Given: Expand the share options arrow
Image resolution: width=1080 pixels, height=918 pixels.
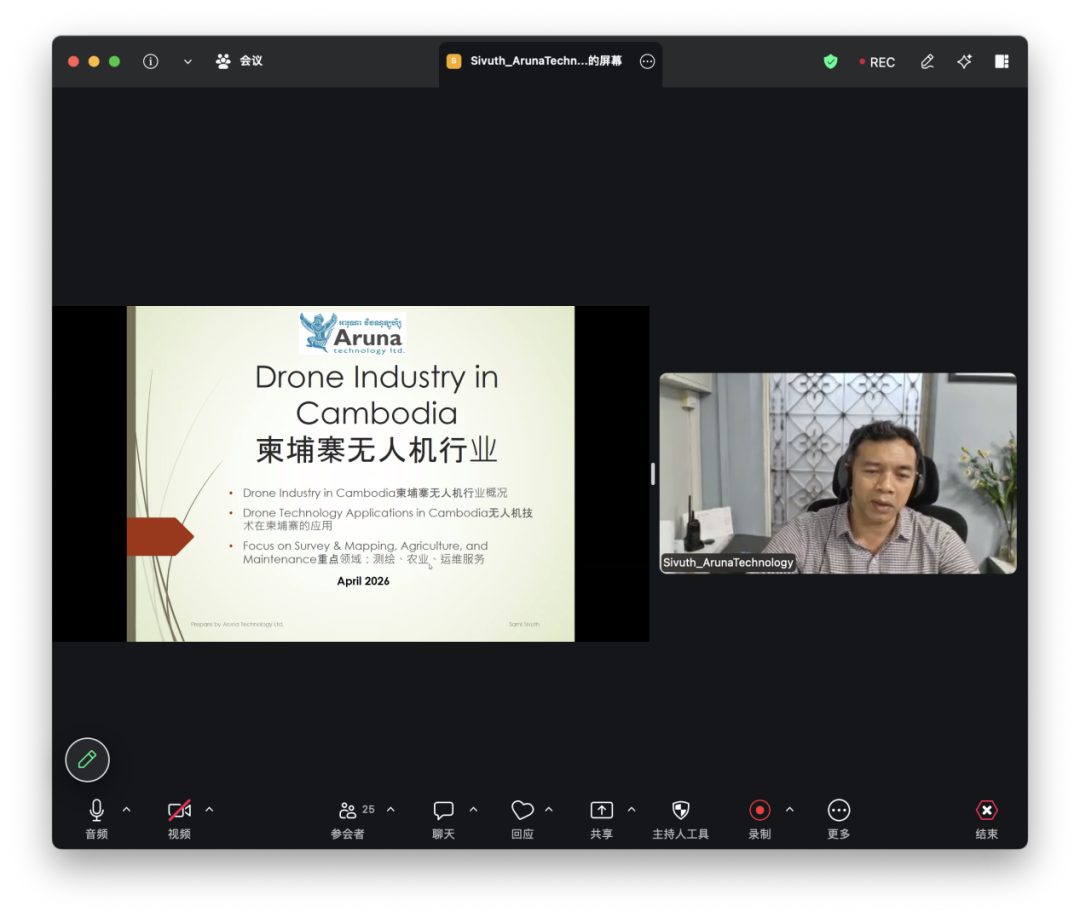Looking at the screenshot, I should (x=631, y=810).
